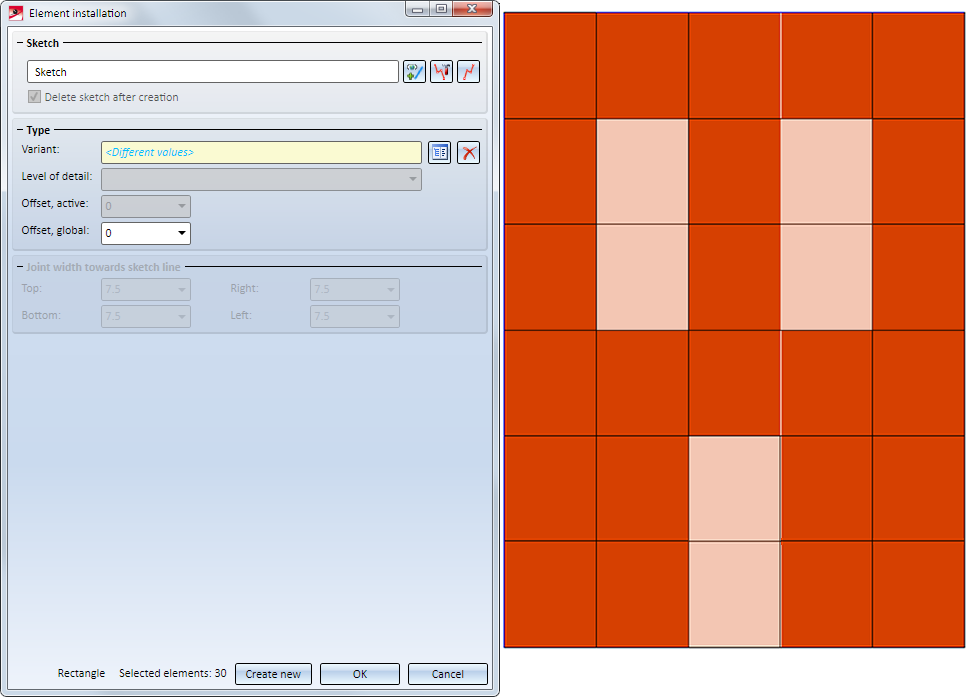Click the Cancel button
966x697 pixels.
click(x=447, y=674)
